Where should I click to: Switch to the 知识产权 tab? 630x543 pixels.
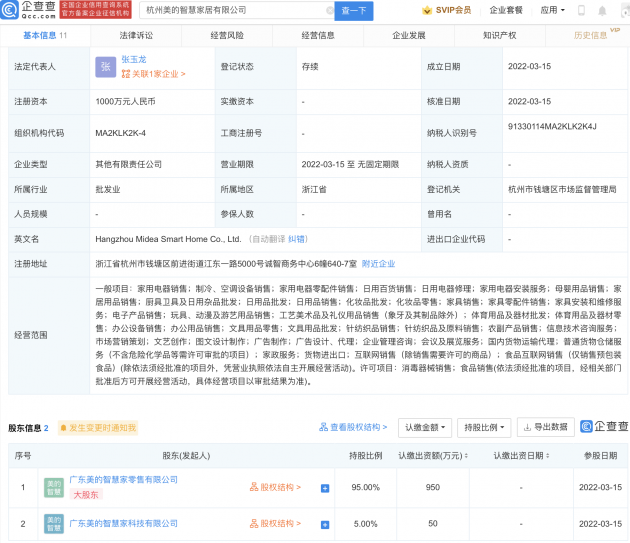tap(499, 35)
